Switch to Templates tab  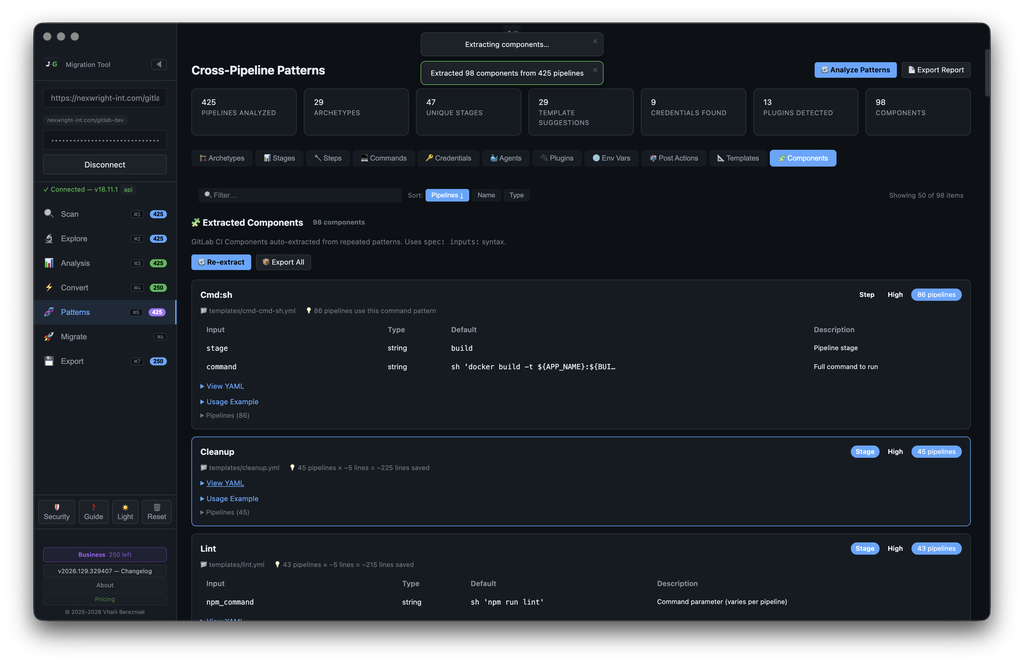(738, 158)
